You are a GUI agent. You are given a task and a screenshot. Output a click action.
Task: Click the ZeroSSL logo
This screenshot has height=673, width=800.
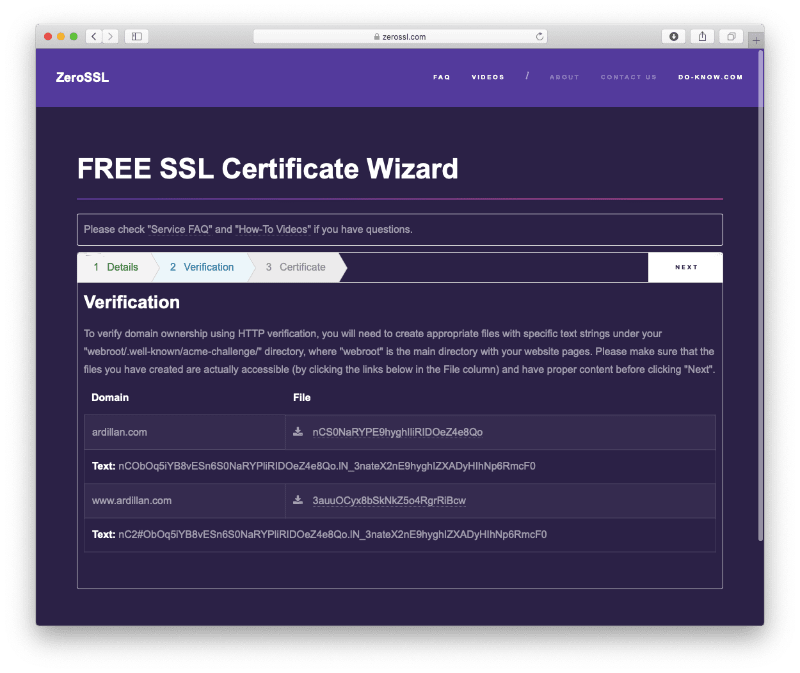(x=82, y=77)
